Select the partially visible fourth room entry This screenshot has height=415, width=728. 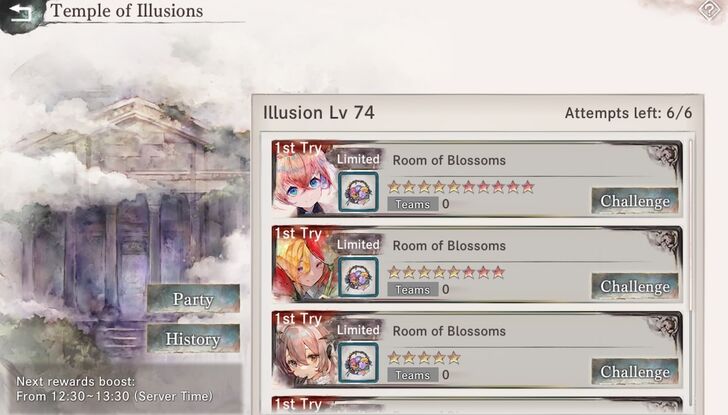477,405
